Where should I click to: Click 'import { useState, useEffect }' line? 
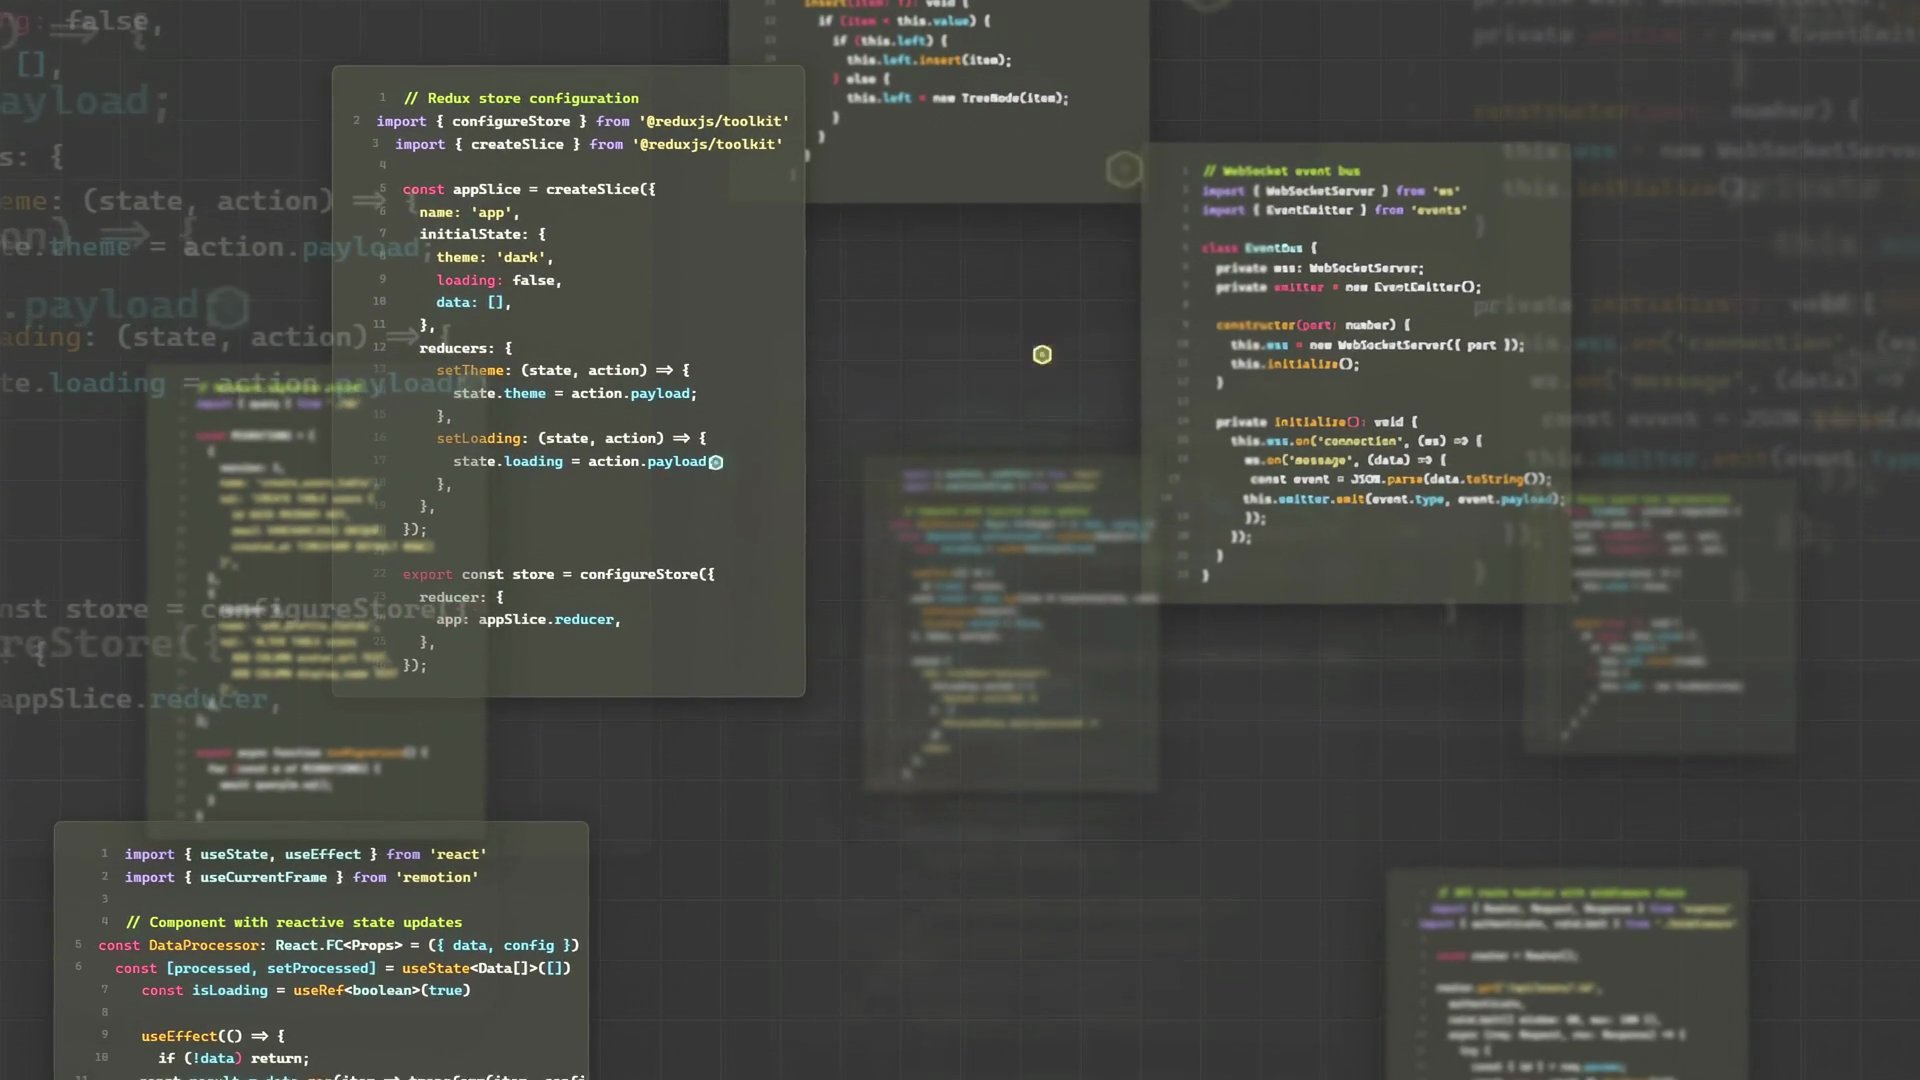(306, 854)
